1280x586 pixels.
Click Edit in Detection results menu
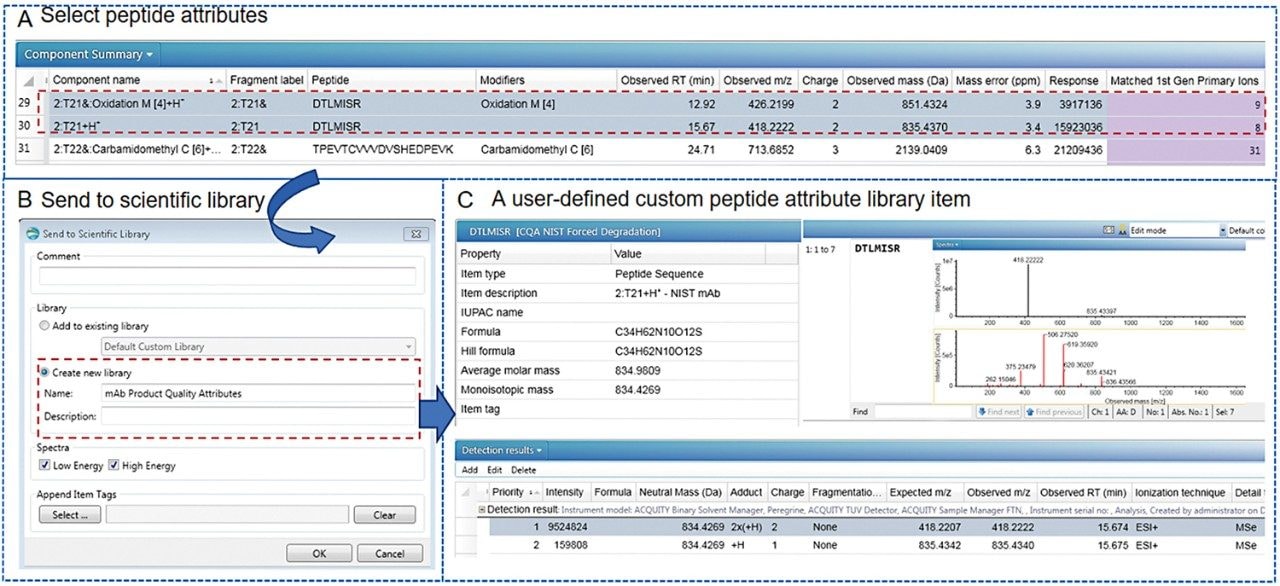click(495, 470)
